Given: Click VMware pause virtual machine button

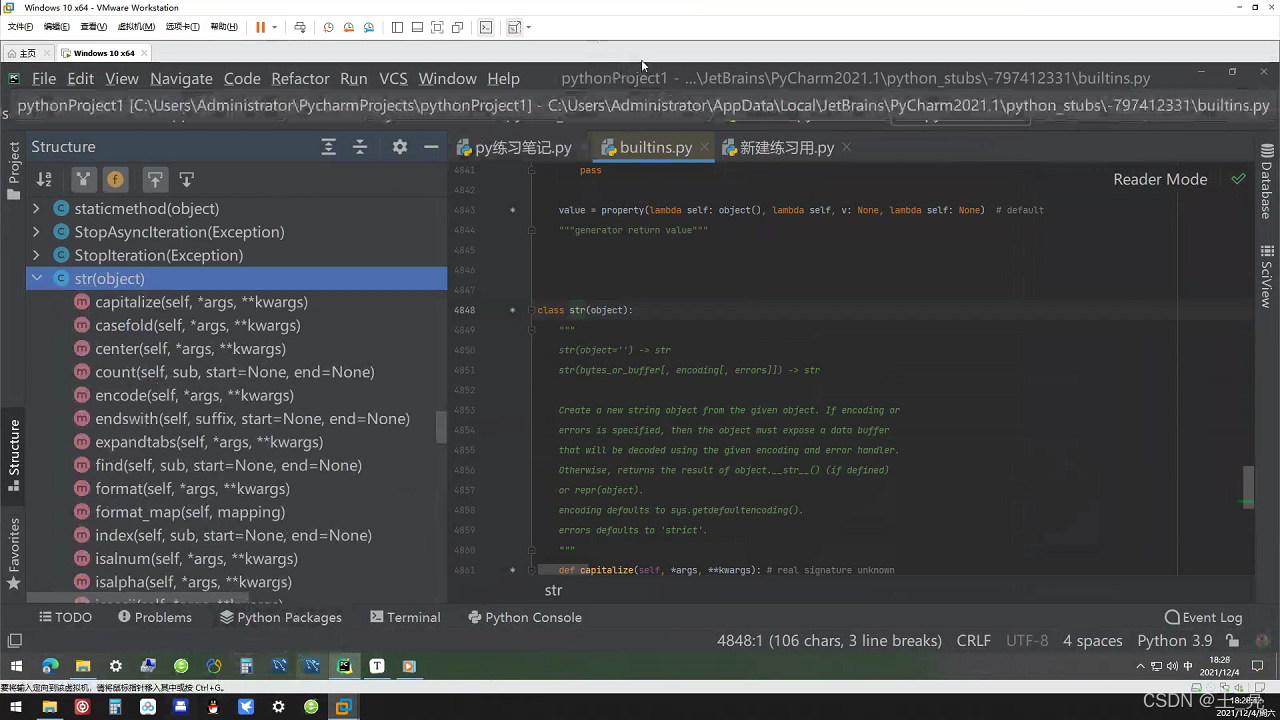Looking at the screenshot, I should point(261,27).
